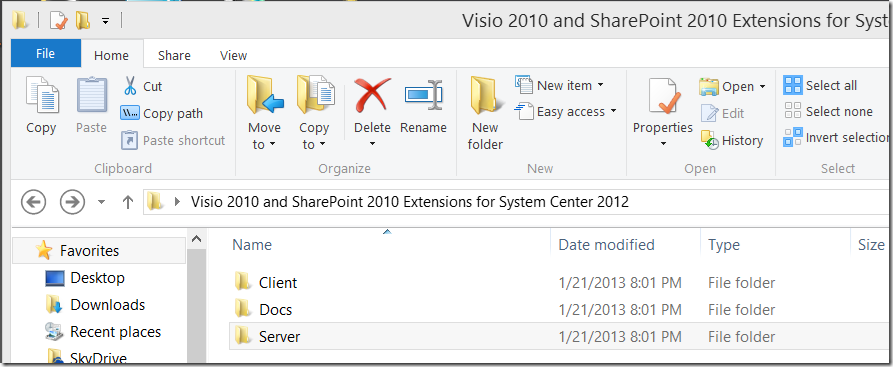Click Invert selection in the Select group

pyautogui.click(x=837, y=137)
